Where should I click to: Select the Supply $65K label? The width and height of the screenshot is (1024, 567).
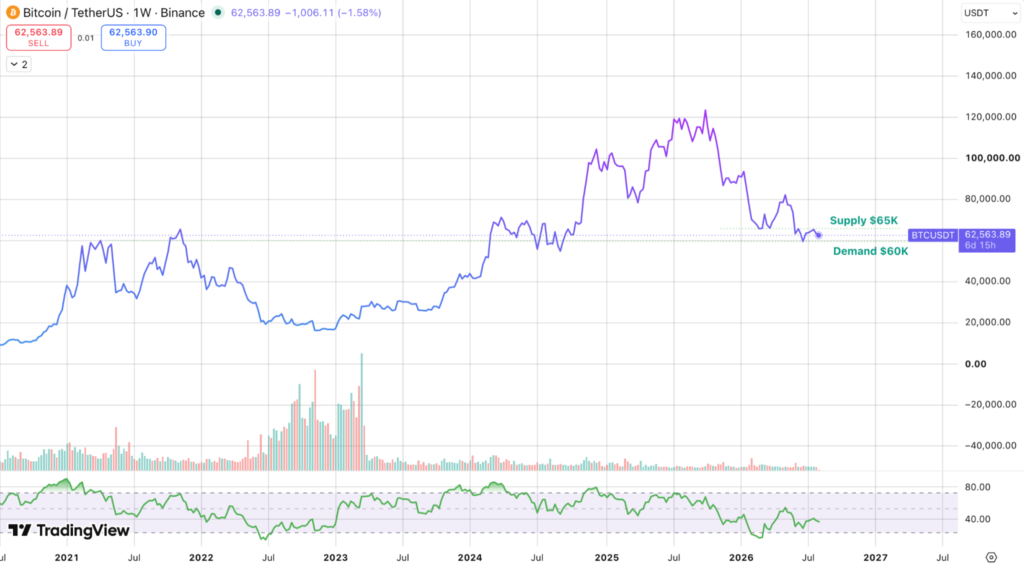tap(863, 220)
